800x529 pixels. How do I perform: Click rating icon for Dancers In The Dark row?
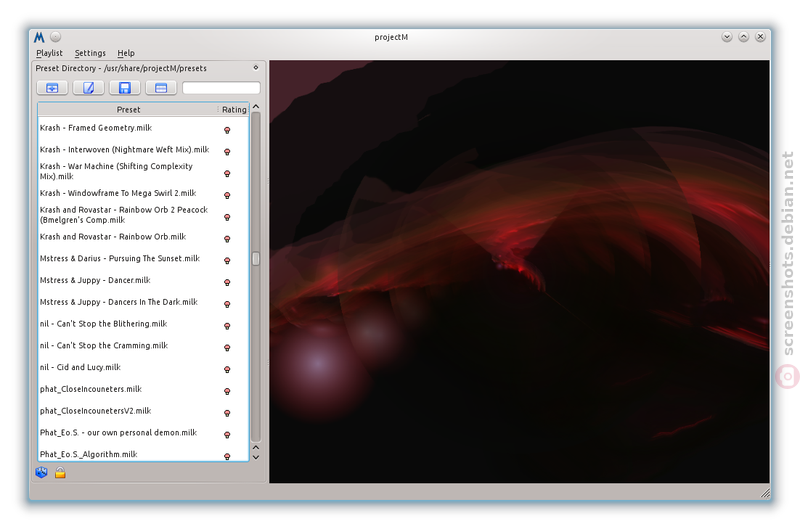(227, 304)
